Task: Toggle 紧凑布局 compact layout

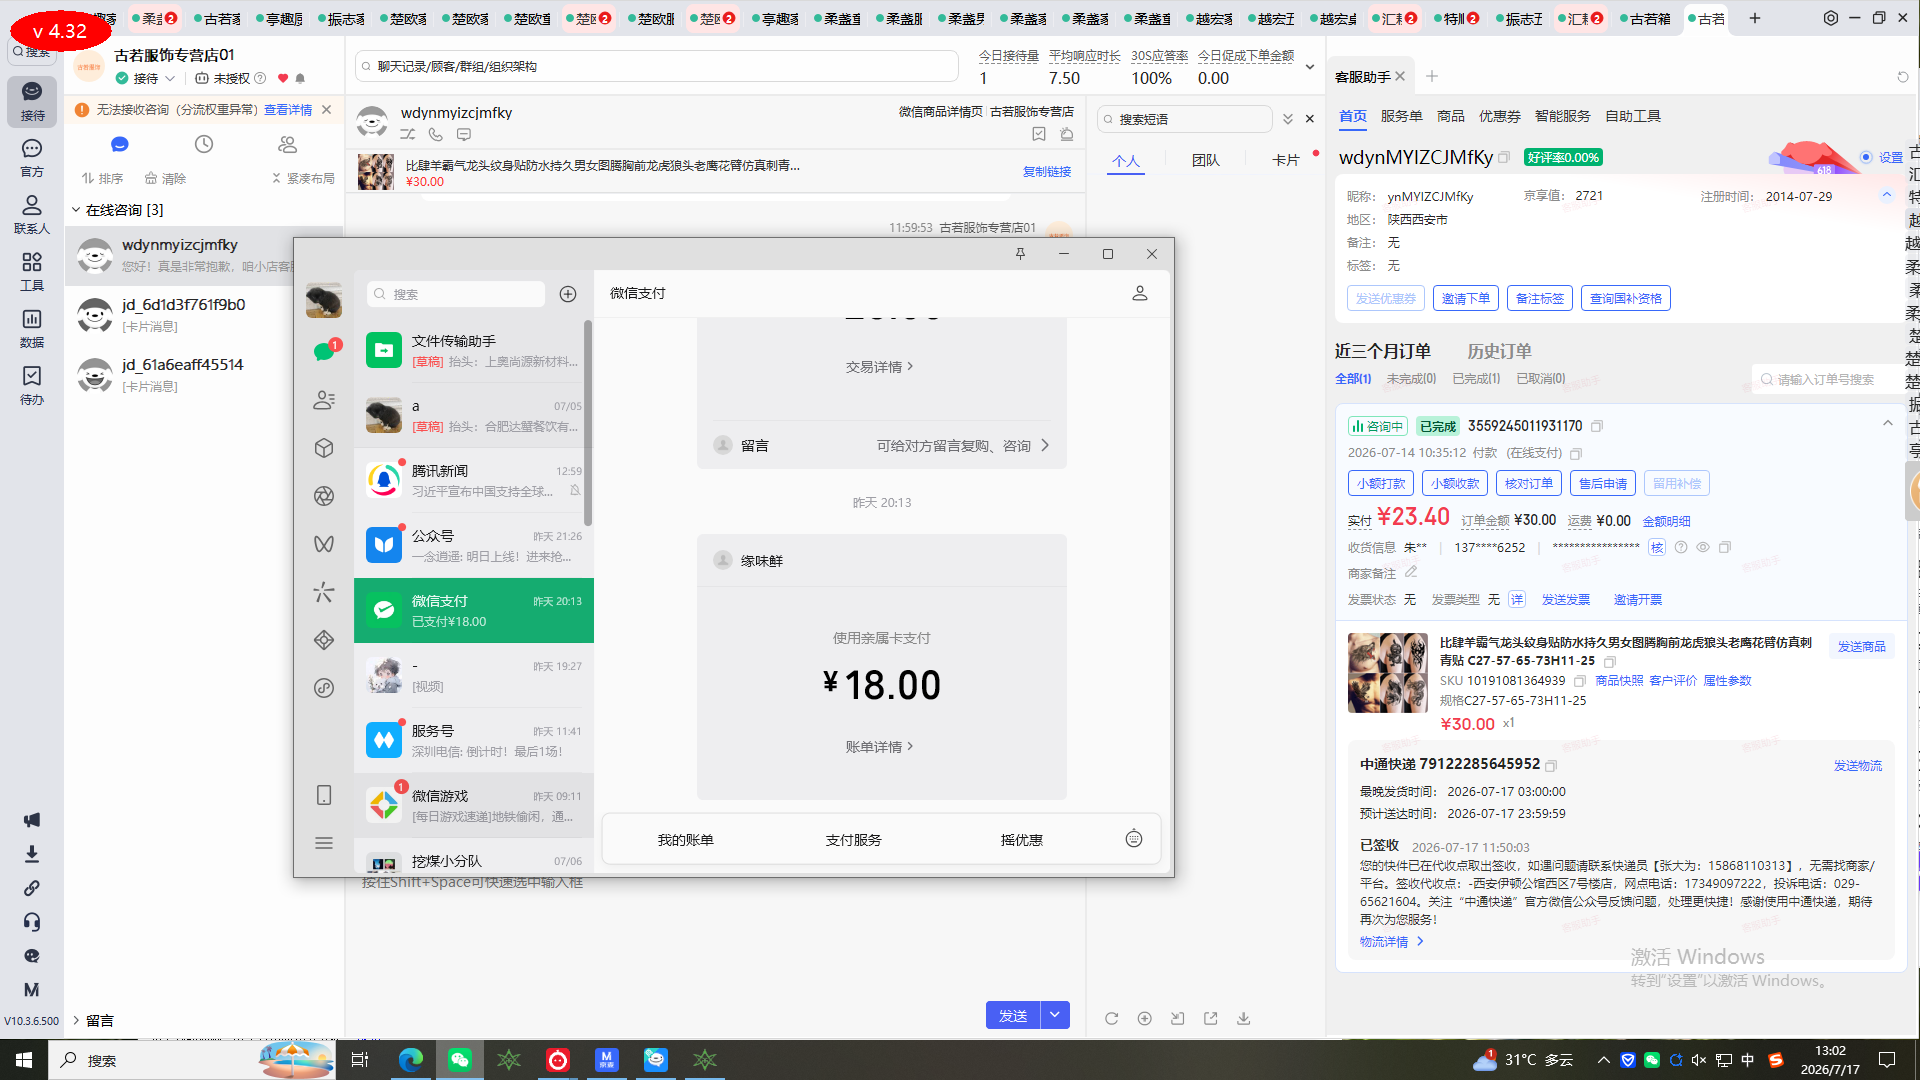Action: click(x=304, y=178)
